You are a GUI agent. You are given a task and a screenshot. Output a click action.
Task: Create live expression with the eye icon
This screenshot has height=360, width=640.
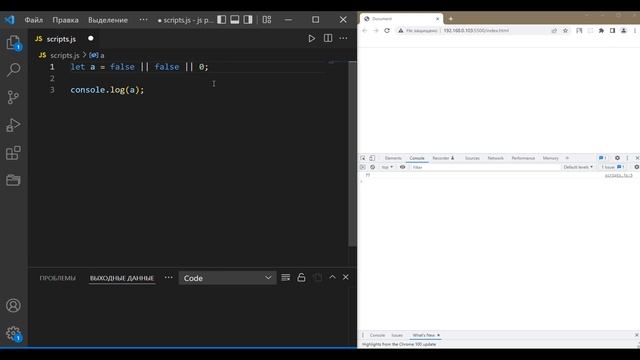pos(402,167)
